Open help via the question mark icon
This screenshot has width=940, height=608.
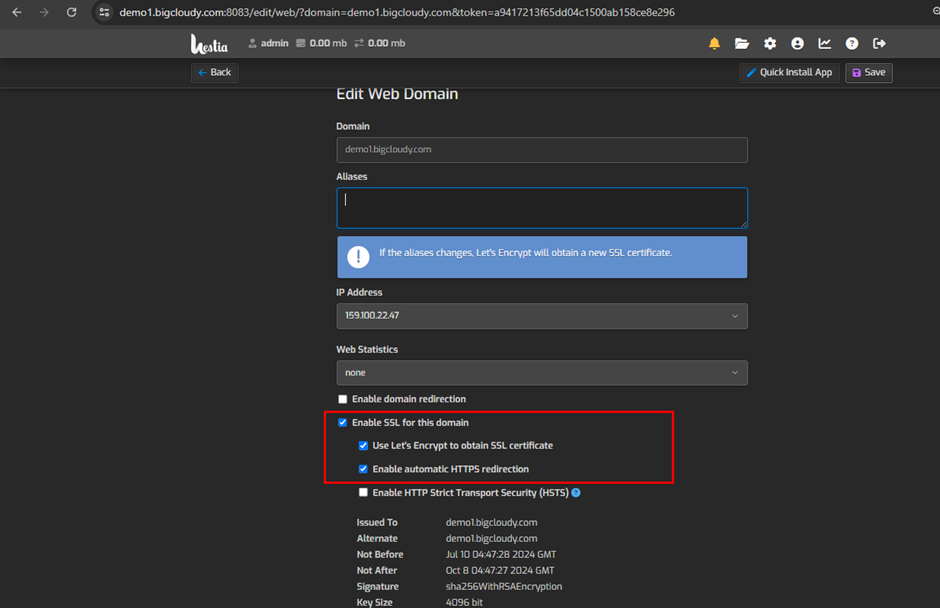coord(851,43)
